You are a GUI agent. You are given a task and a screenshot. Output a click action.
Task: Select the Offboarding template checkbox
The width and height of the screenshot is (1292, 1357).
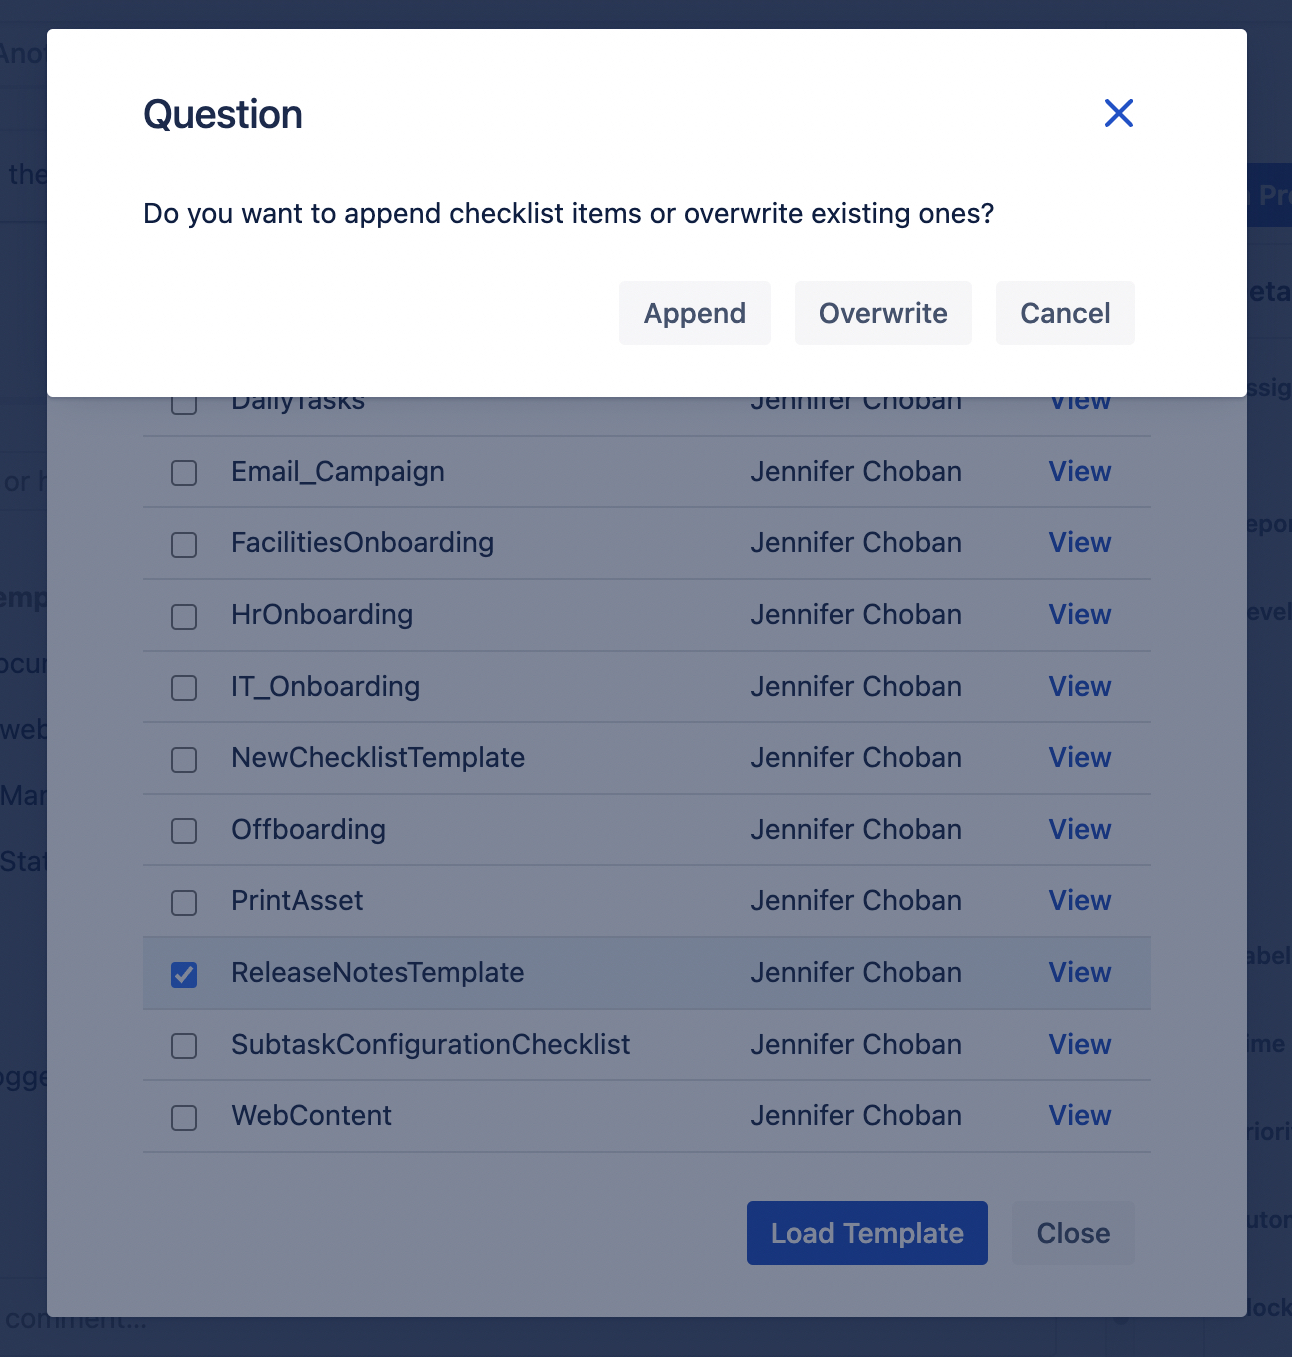pos(184,831)
